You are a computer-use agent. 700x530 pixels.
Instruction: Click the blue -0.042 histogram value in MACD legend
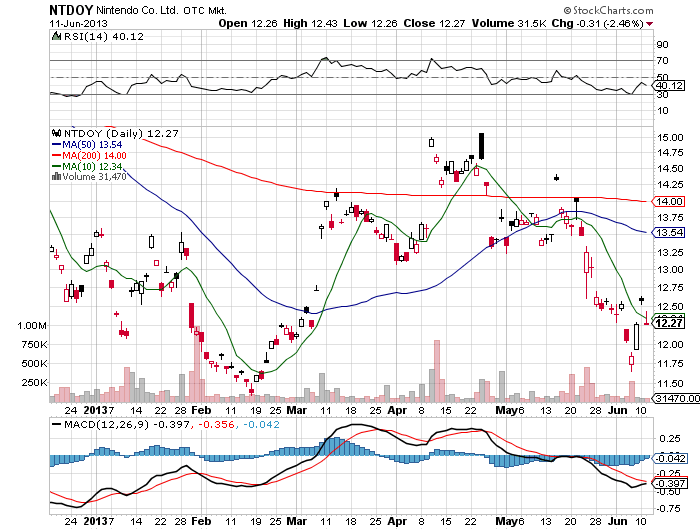(261, 424)
